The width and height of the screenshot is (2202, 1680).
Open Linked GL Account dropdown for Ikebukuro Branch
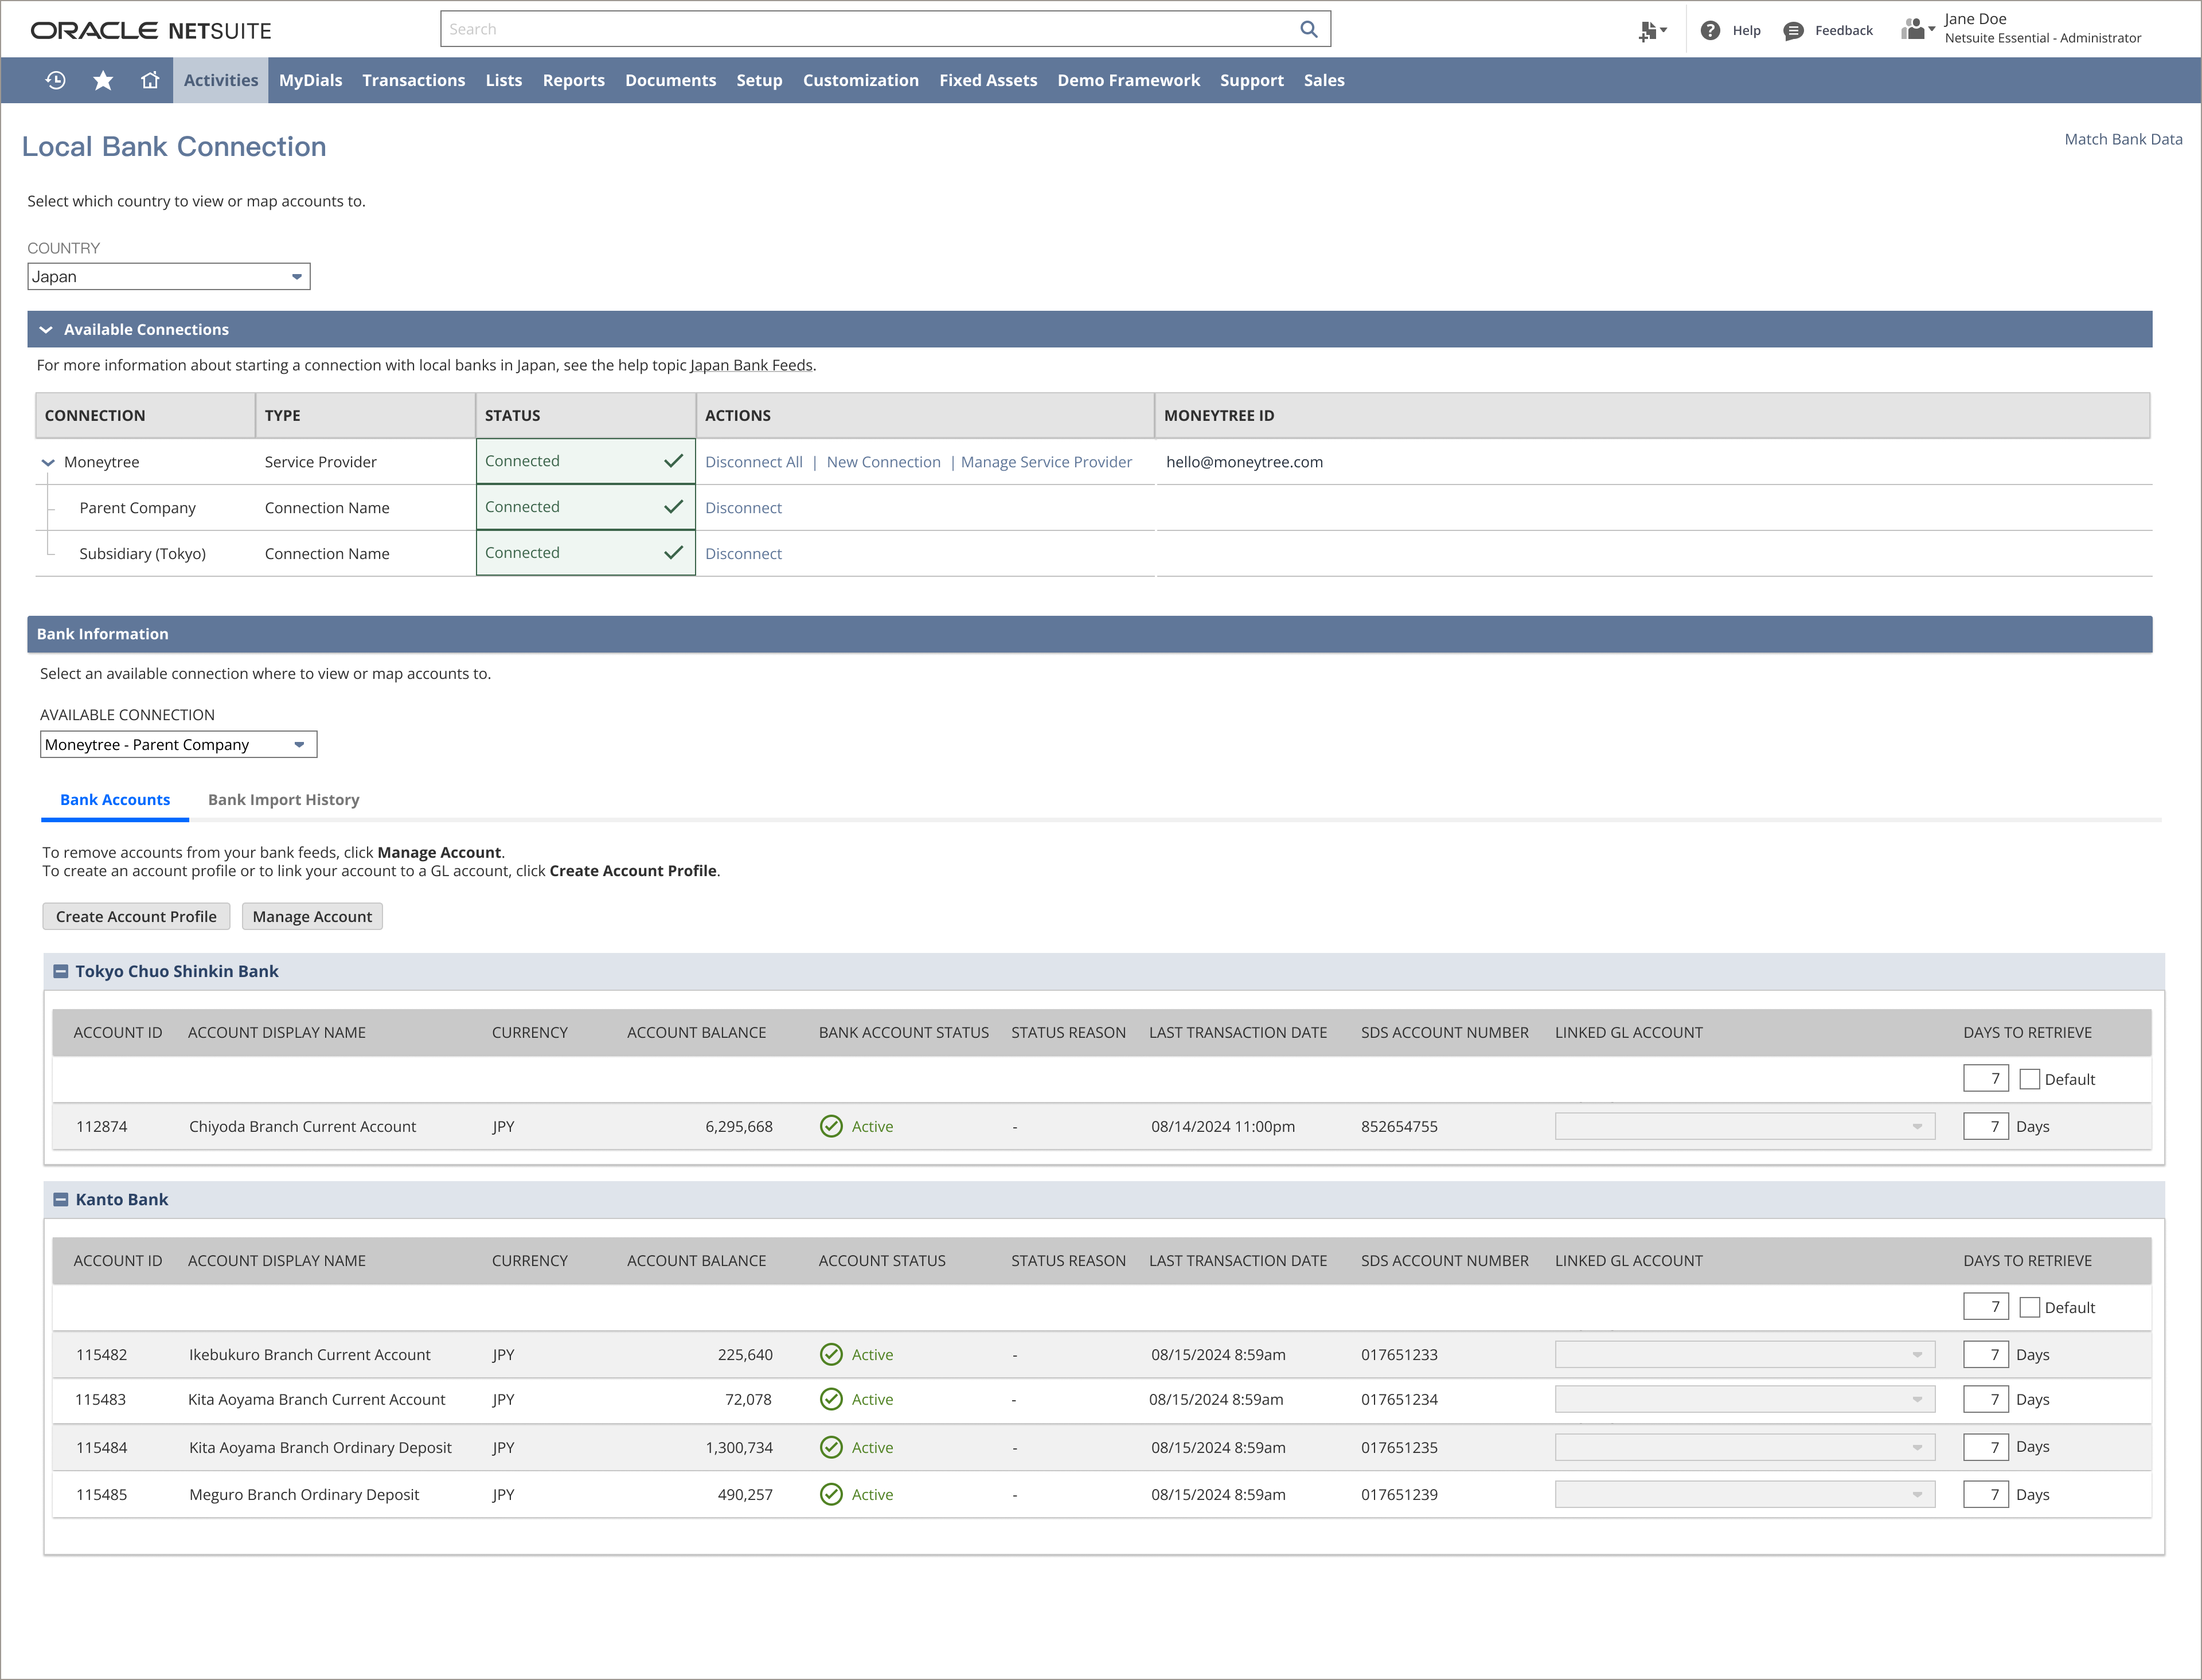(x=1745, y=1354)
